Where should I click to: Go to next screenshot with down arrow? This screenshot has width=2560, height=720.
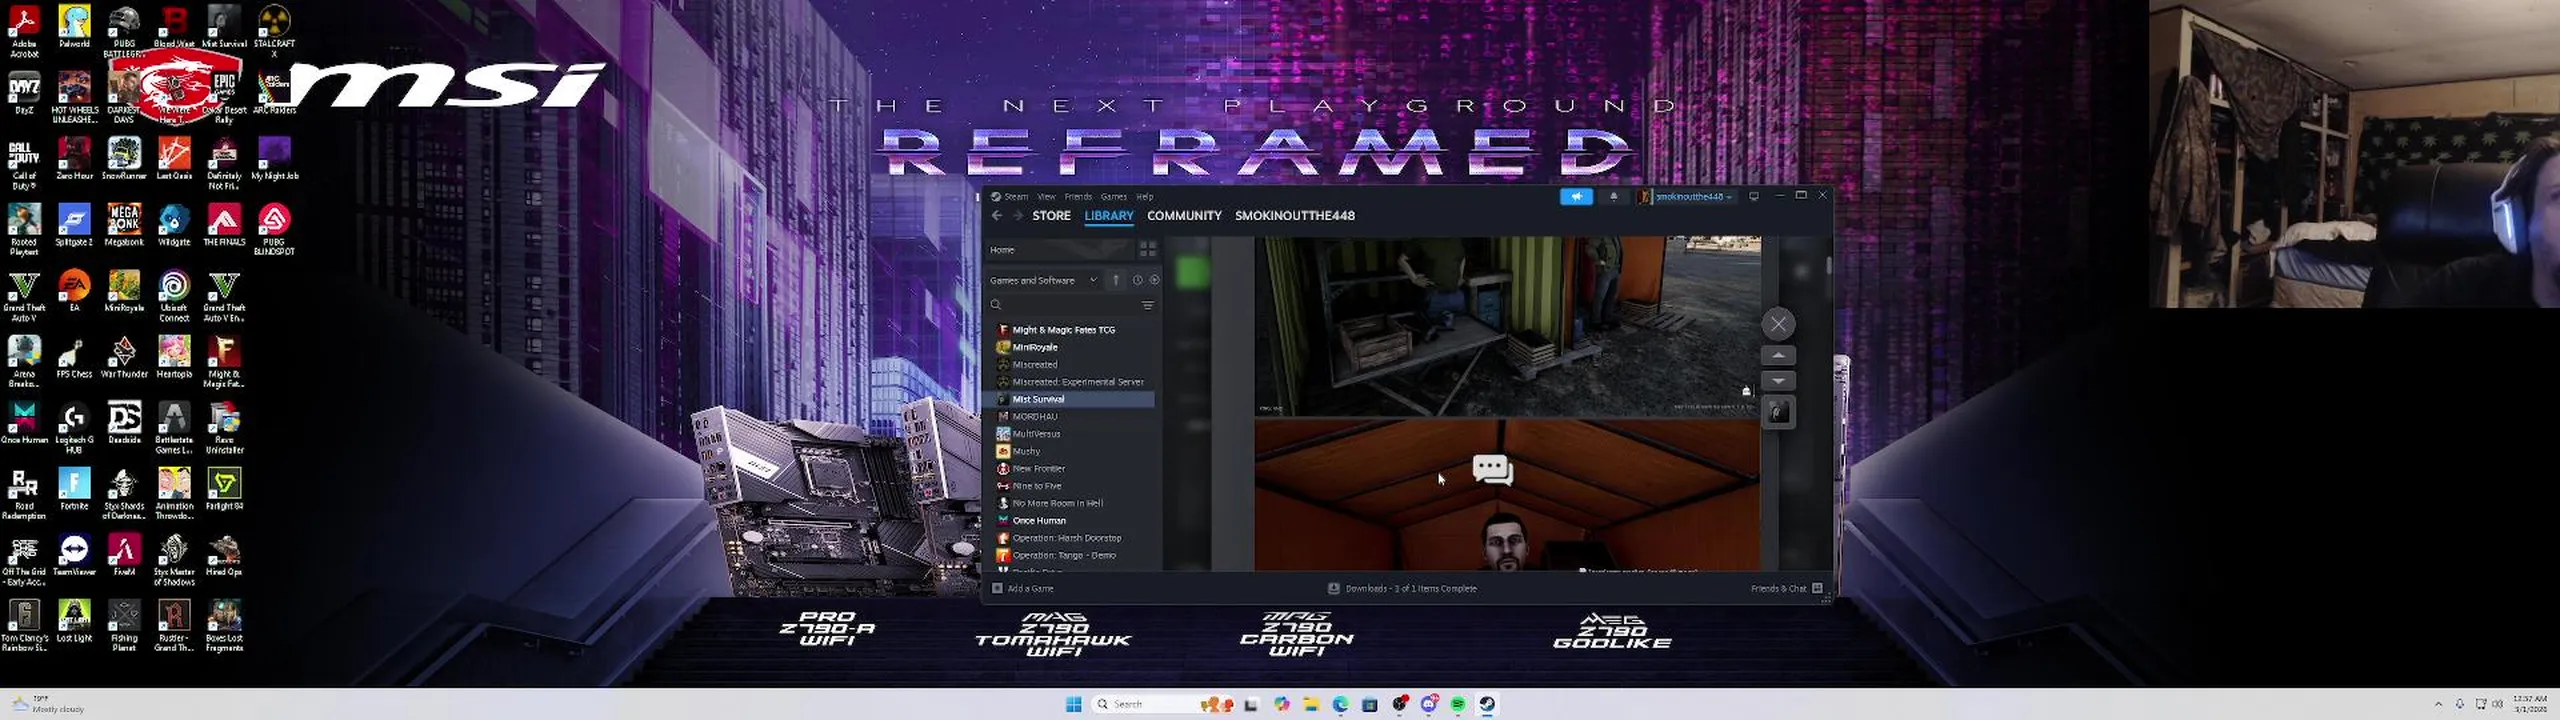[1778, 381]
